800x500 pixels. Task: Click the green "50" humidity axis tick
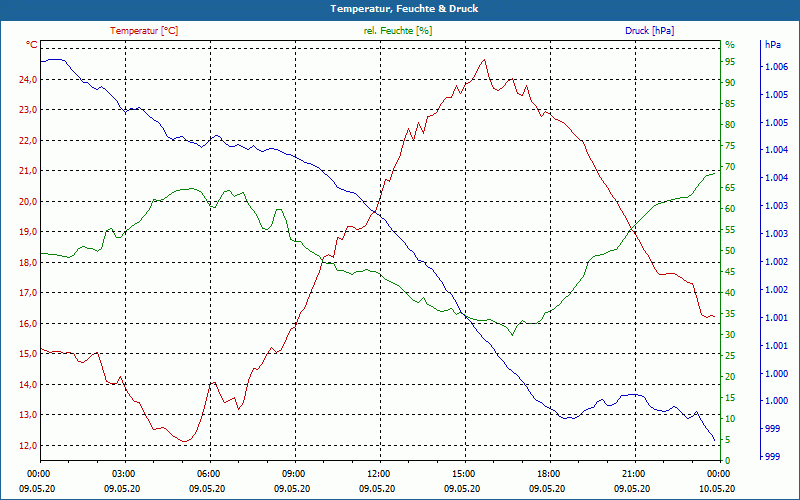730,251
